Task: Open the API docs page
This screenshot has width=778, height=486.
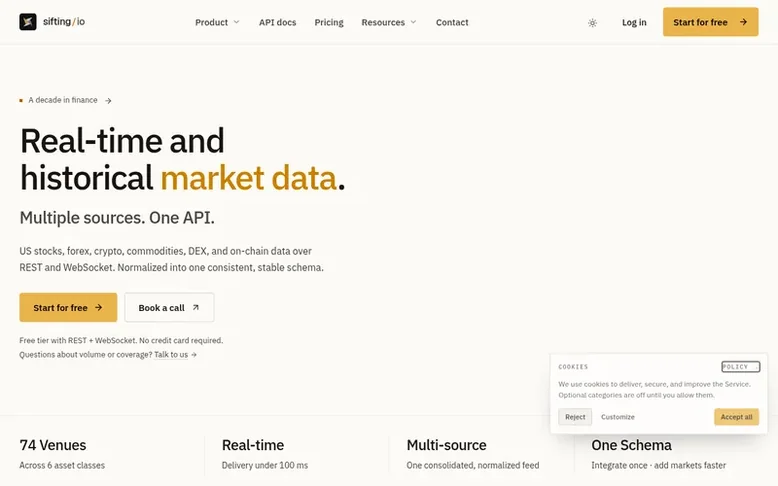Action: pos(277,22)
